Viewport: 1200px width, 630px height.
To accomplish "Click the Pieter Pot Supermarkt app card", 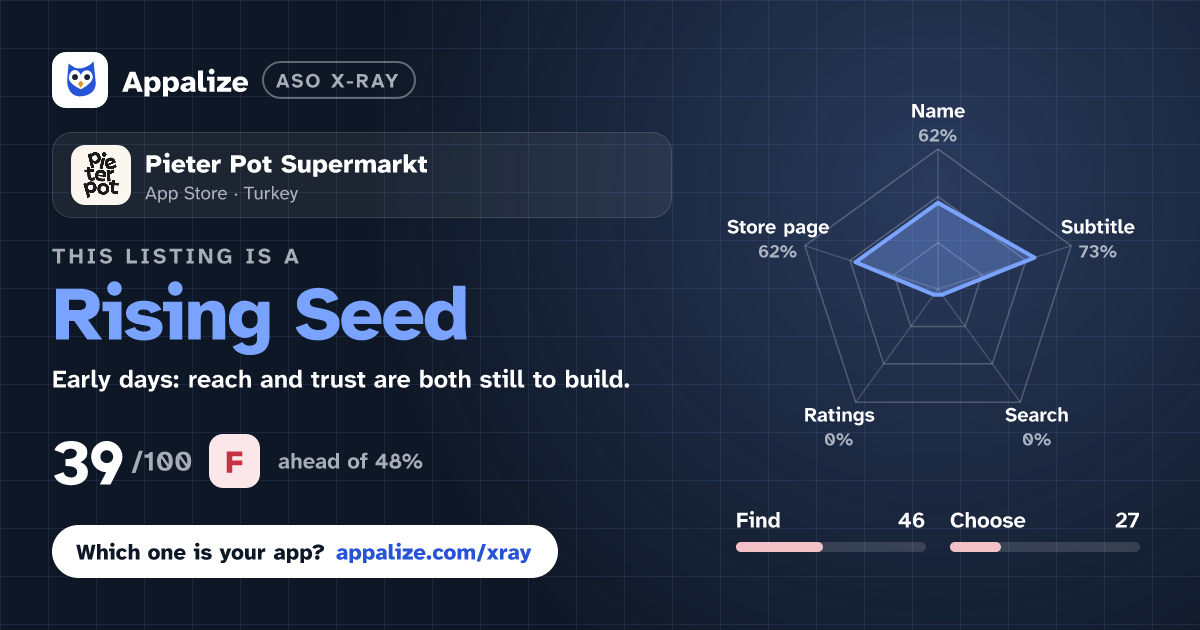I will [361, 175].
